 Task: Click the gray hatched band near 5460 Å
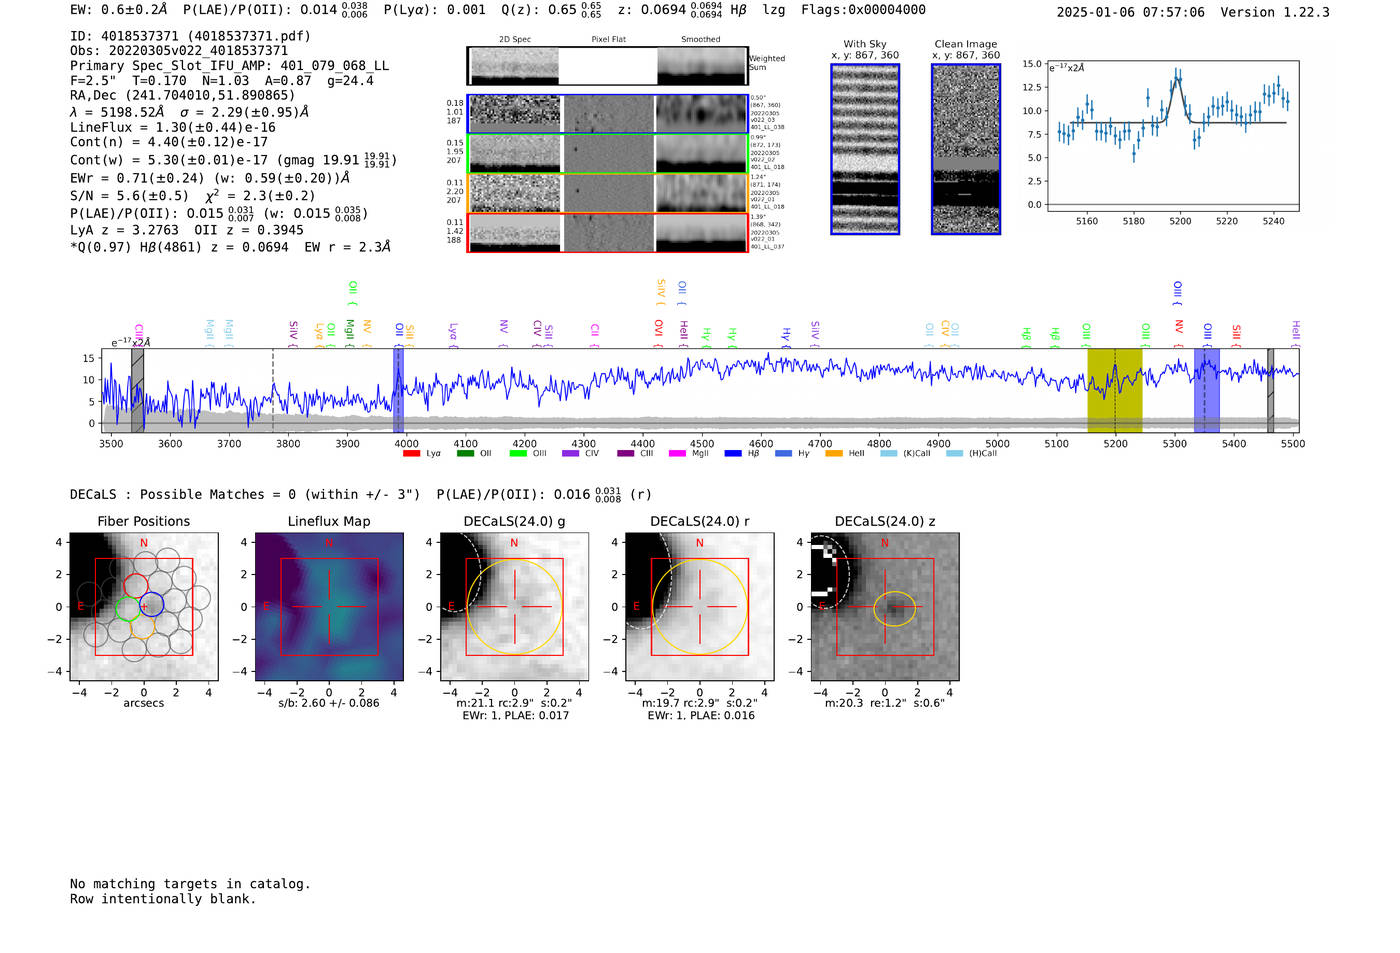click(1270, 390)
